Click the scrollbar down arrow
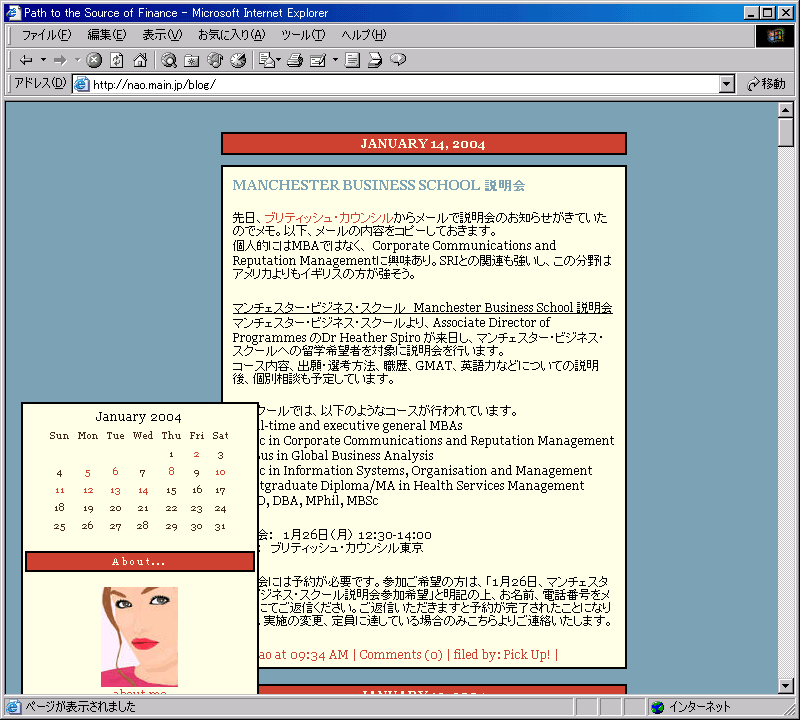800x720 pixels. [x=786, y=686]
